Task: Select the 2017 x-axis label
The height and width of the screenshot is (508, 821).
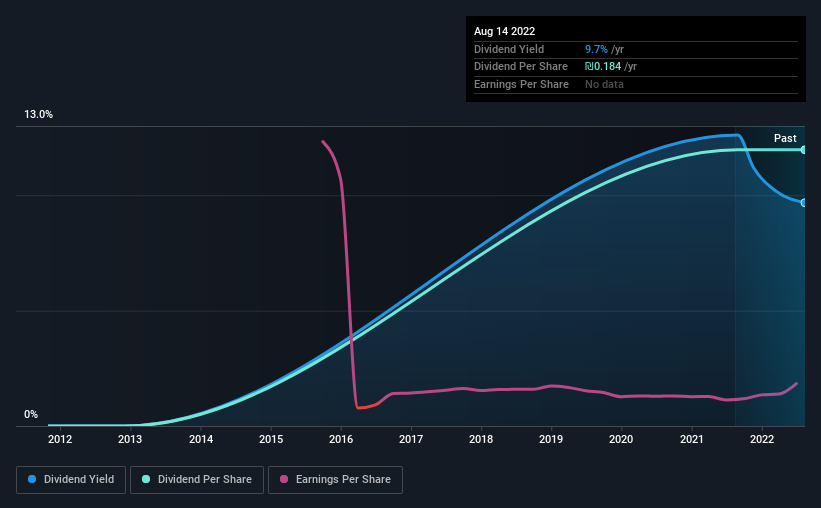Action: point(411,439)
